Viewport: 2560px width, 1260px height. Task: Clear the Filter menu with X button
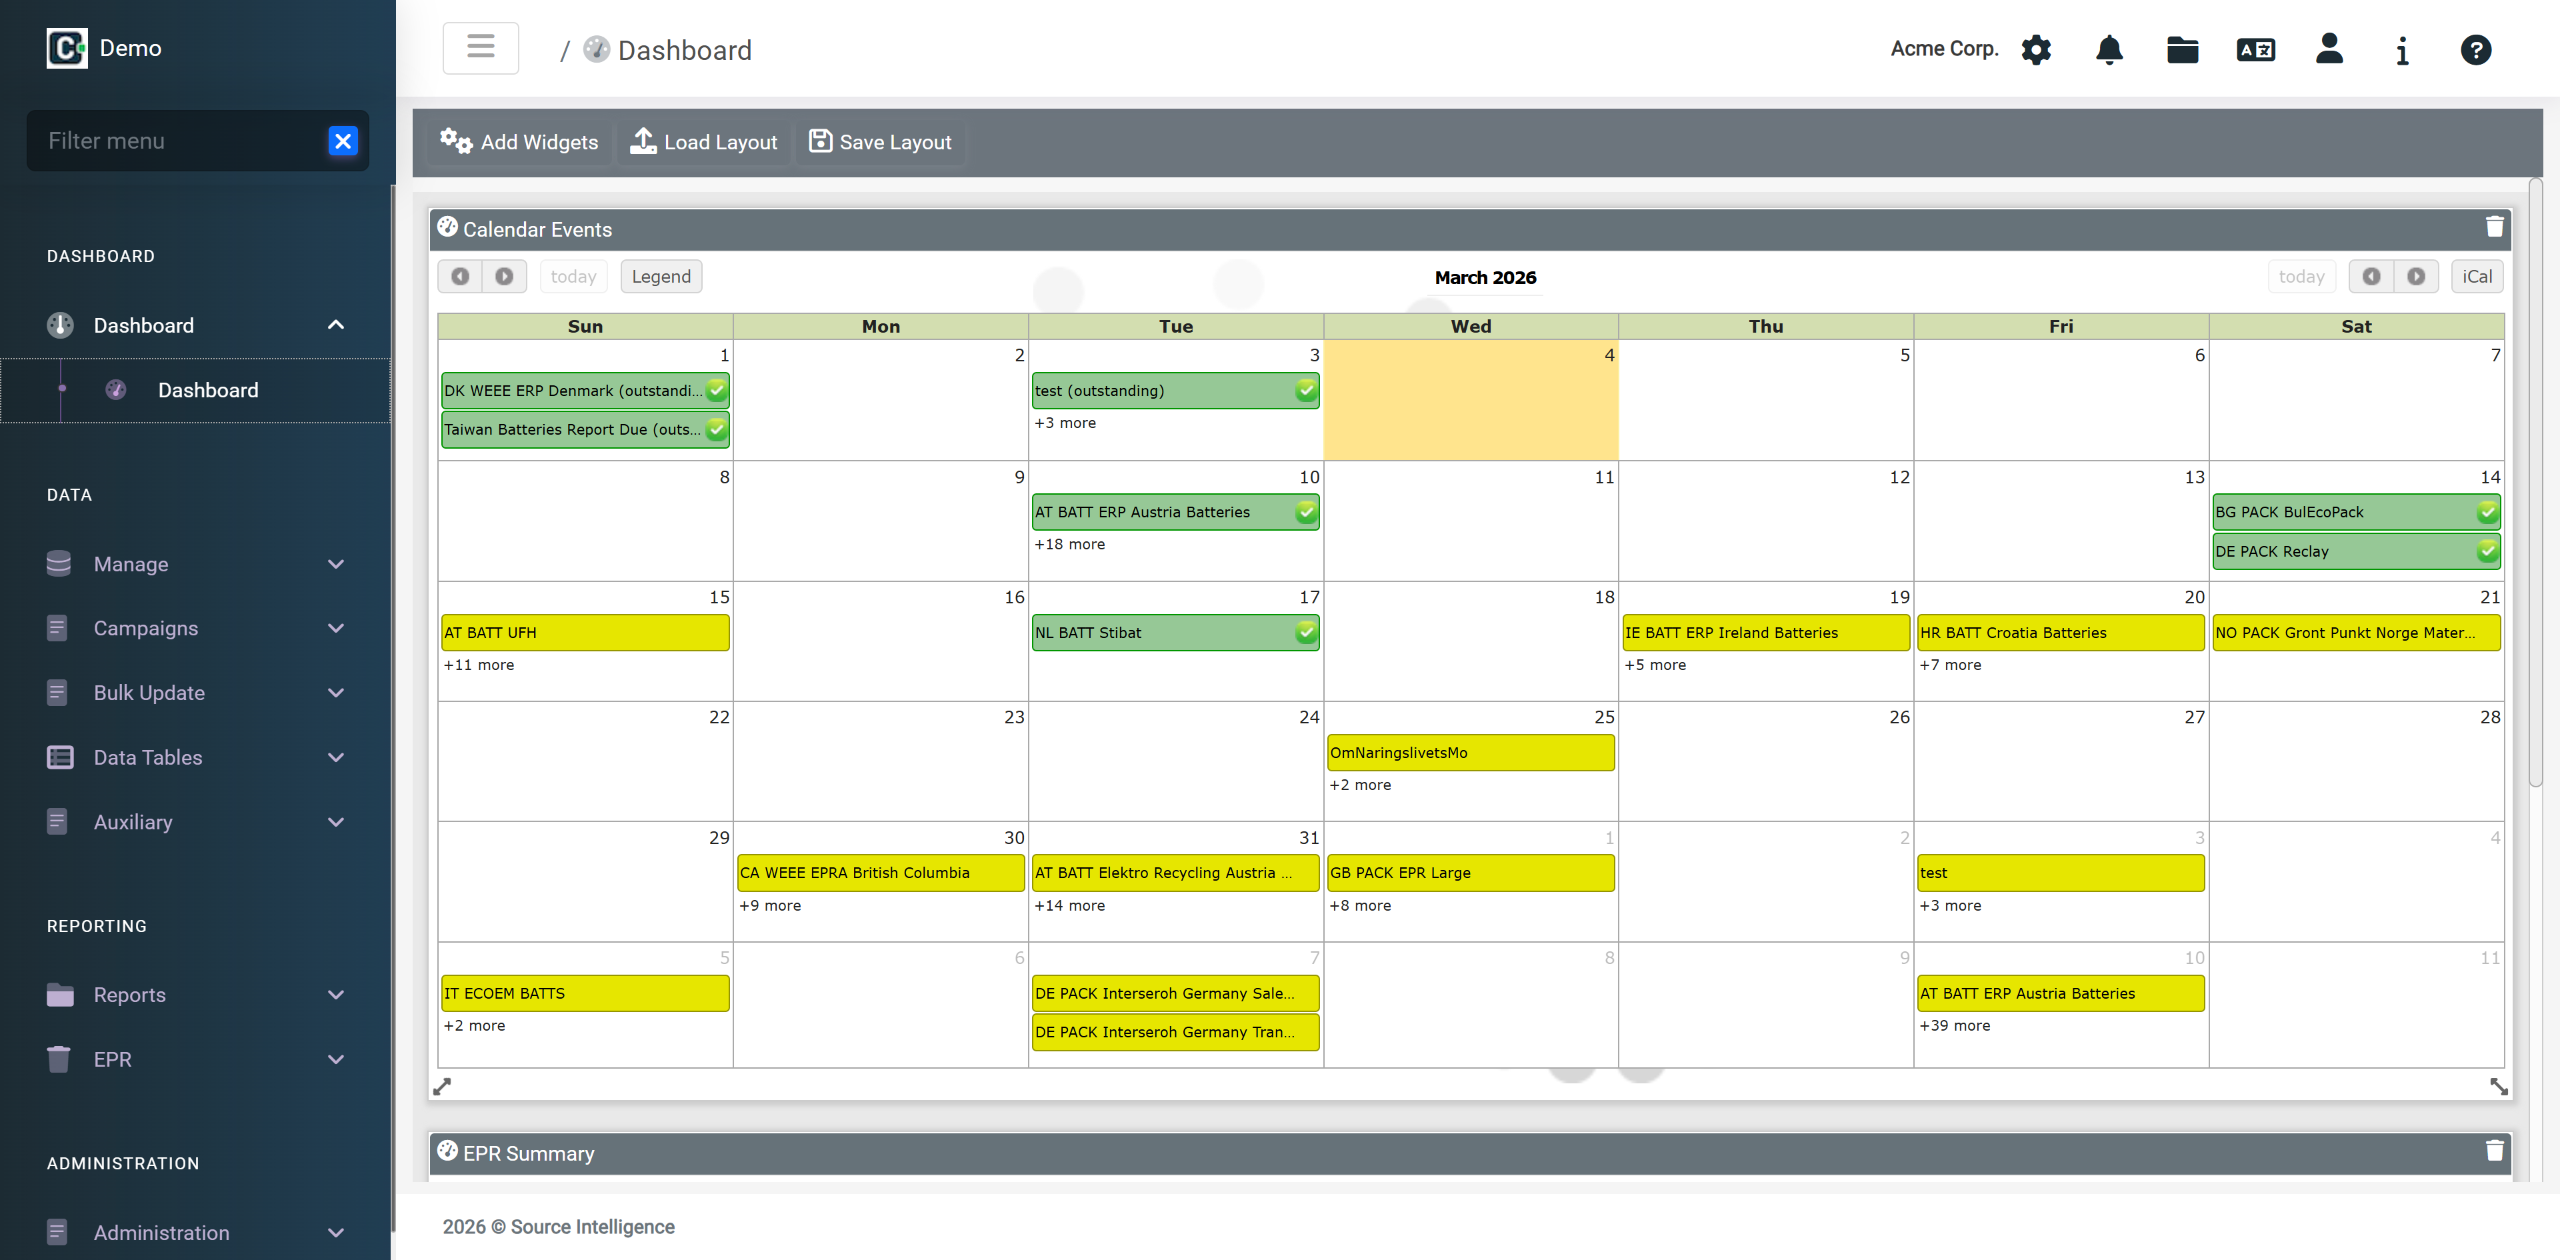tap(343, 141)
